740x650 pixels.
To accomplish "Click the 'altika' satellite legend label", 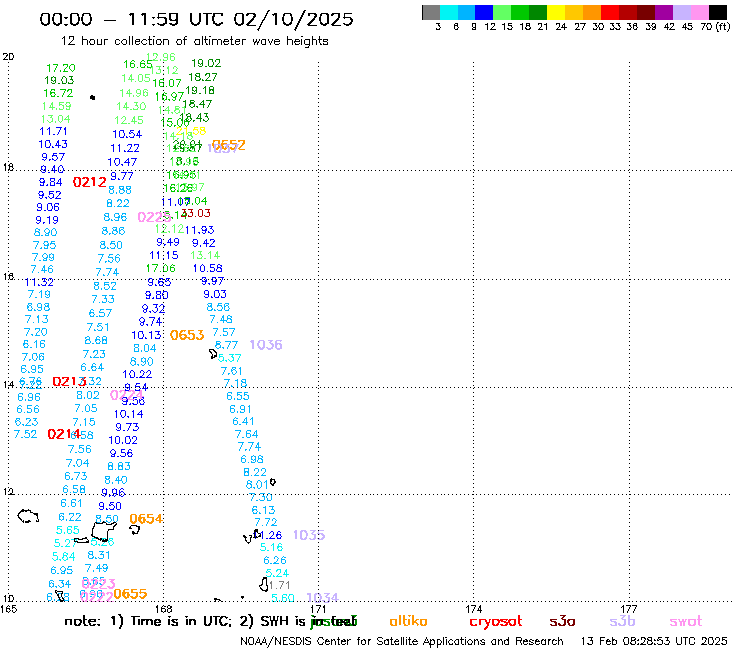I will [408, 621].
